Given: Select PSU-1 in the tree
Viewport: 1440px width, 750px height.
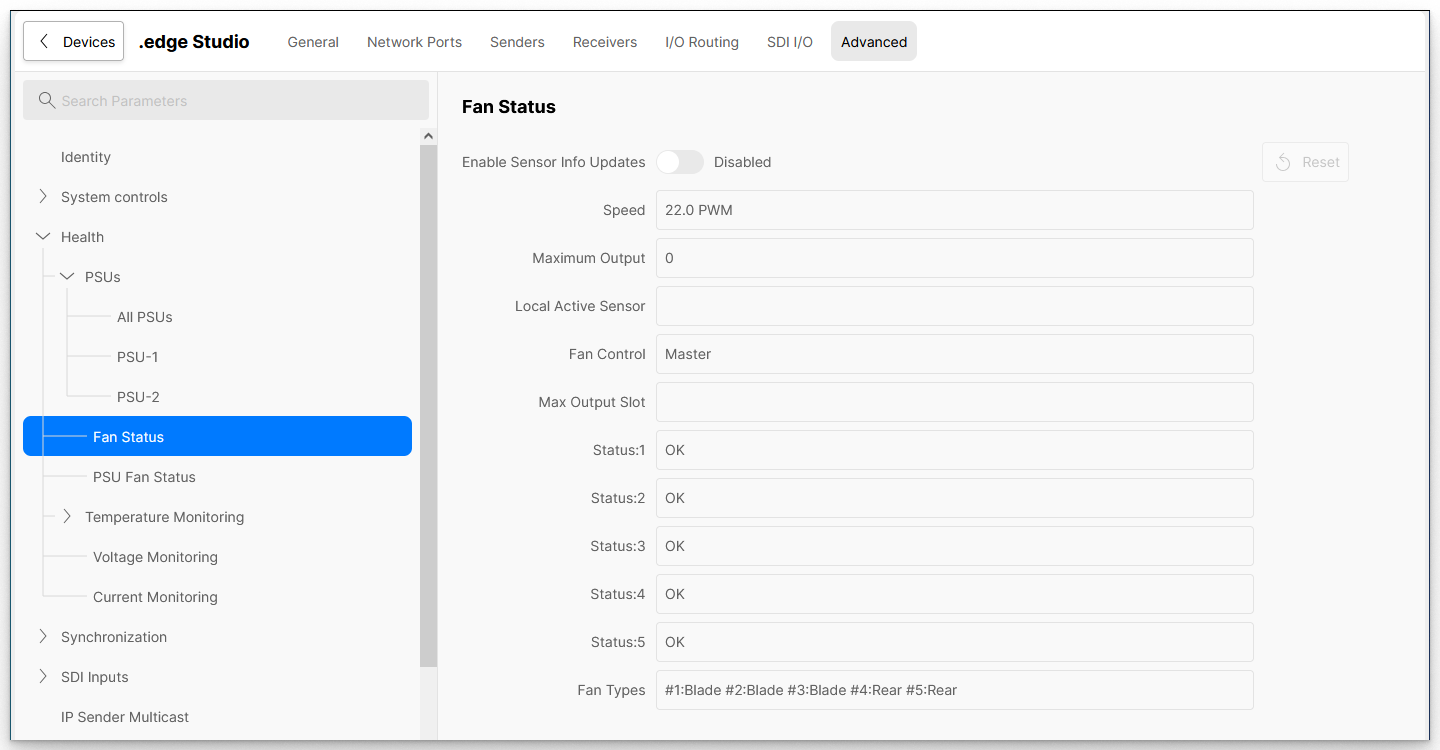Looking at the screenshot, I should point(138,357).
